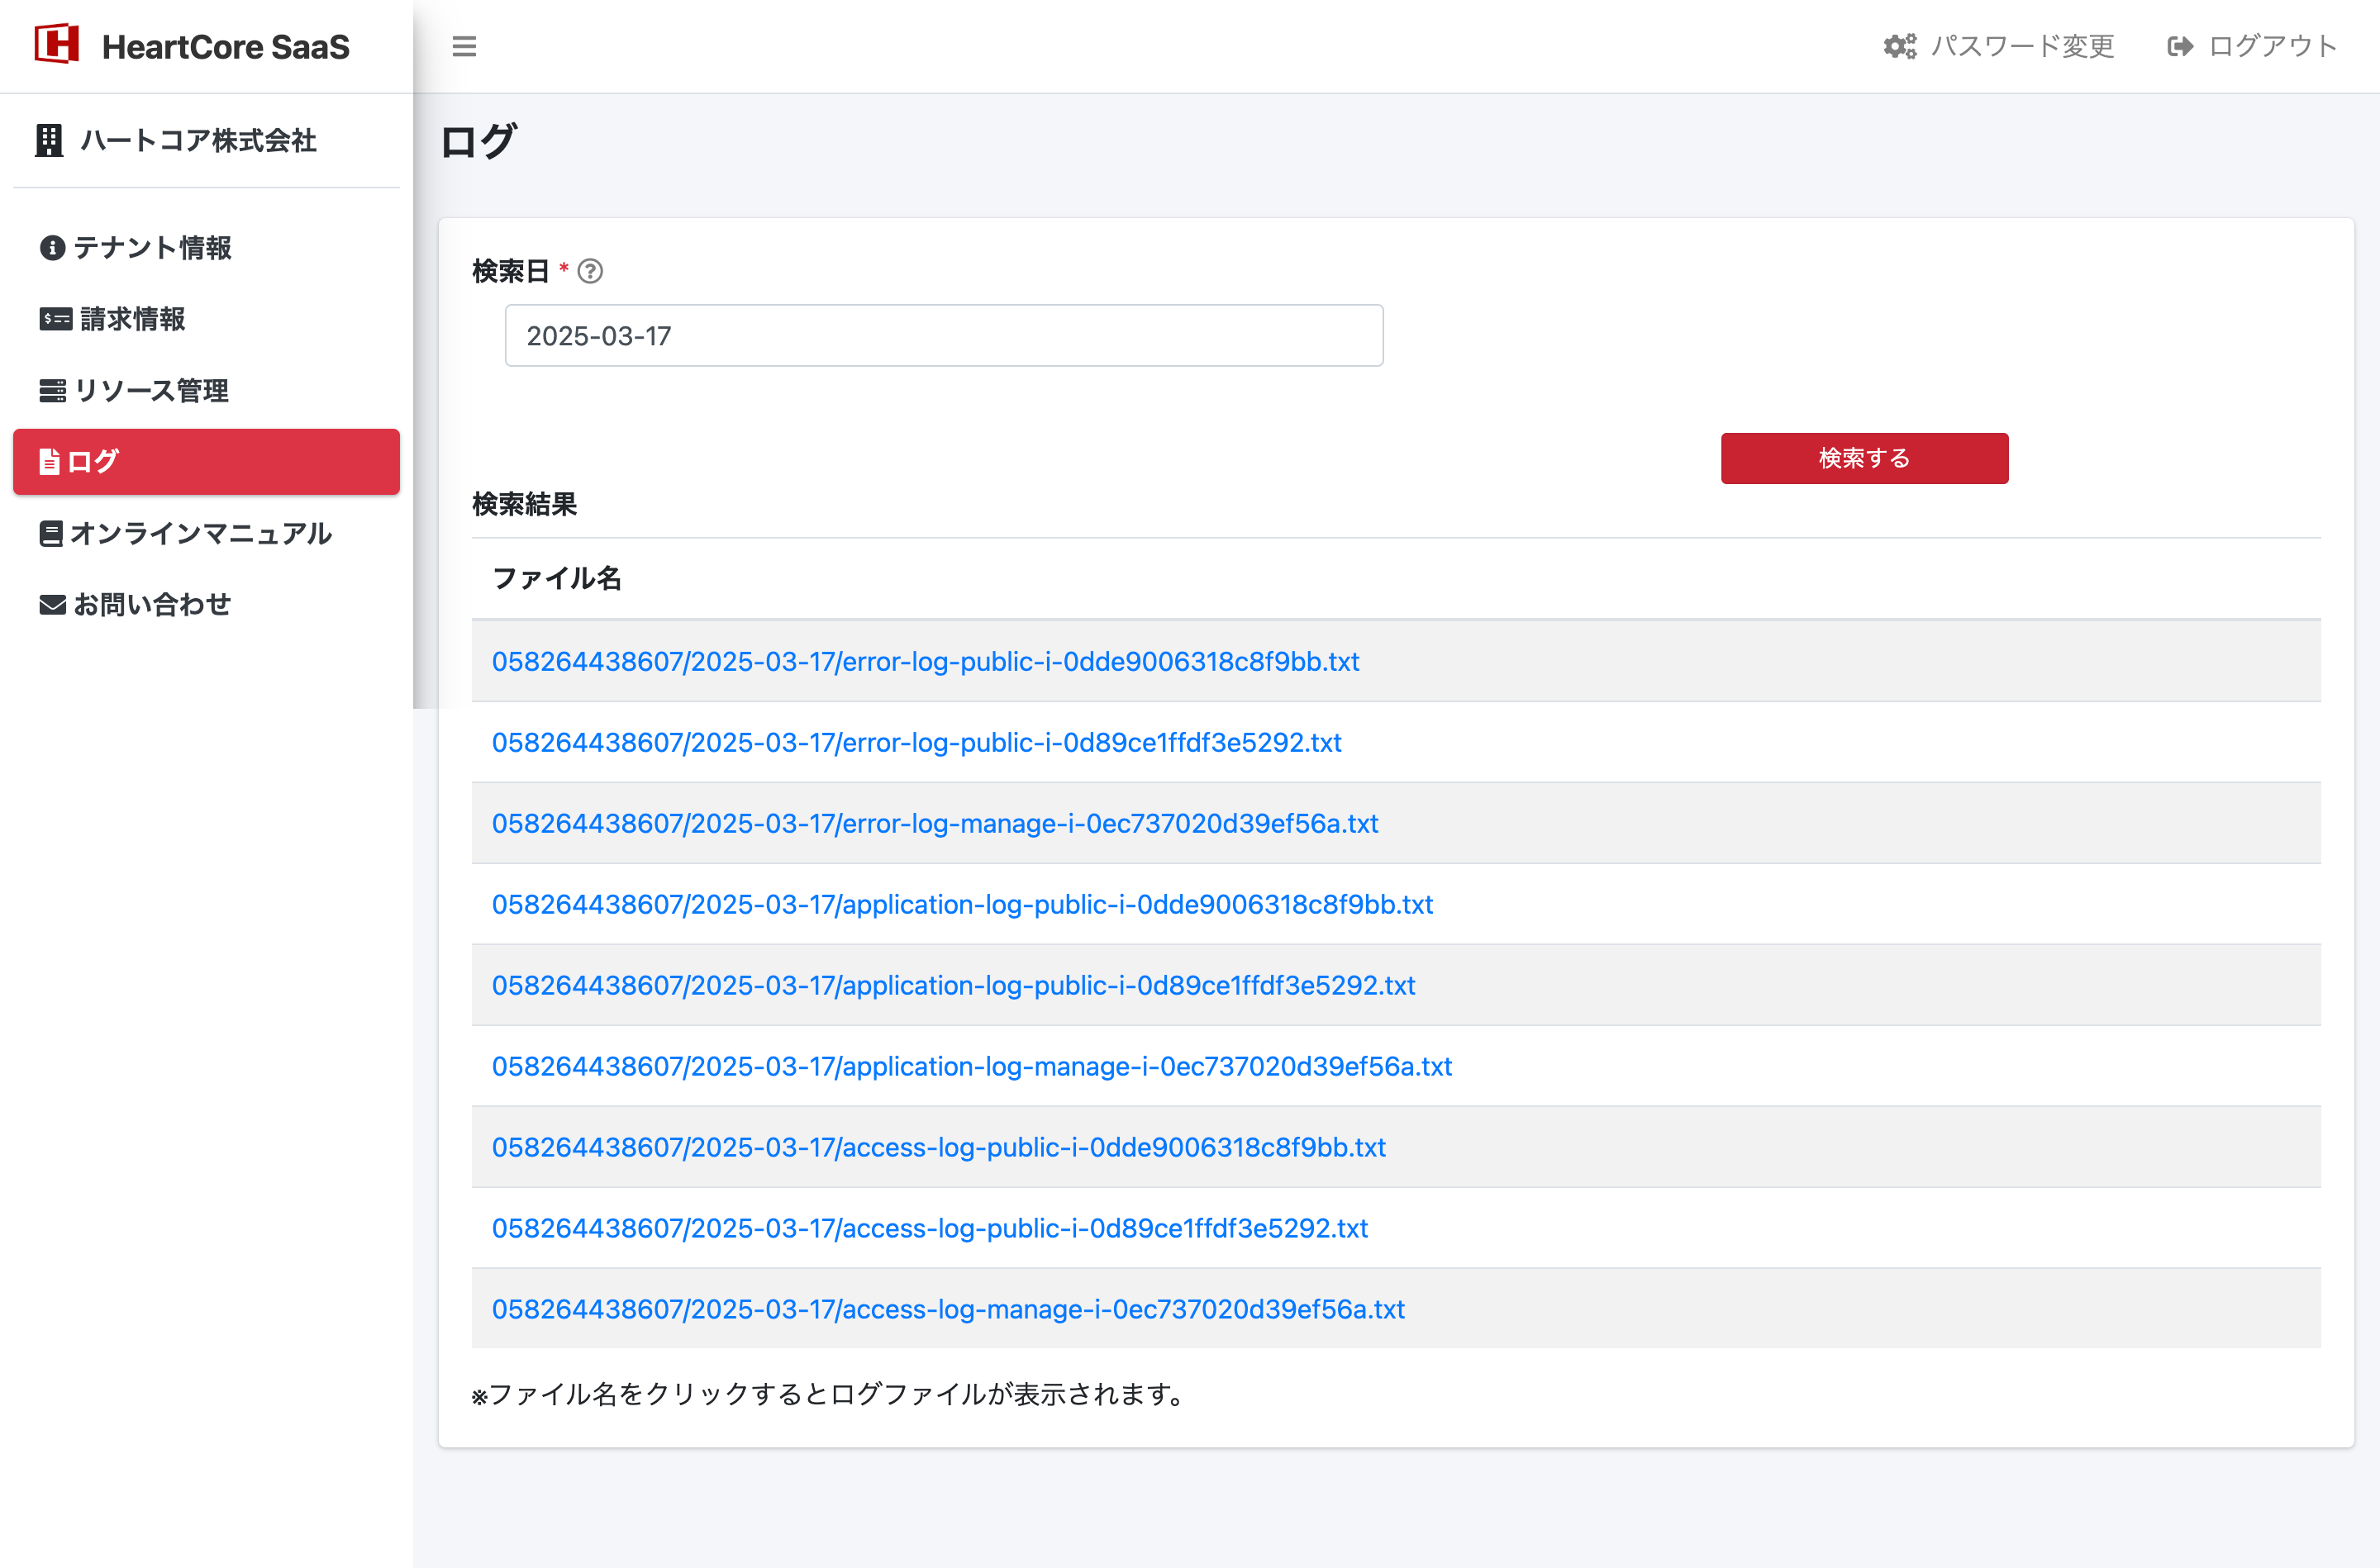
Task: Click the gears icon beside パスワード変更
Action: 1900,46
